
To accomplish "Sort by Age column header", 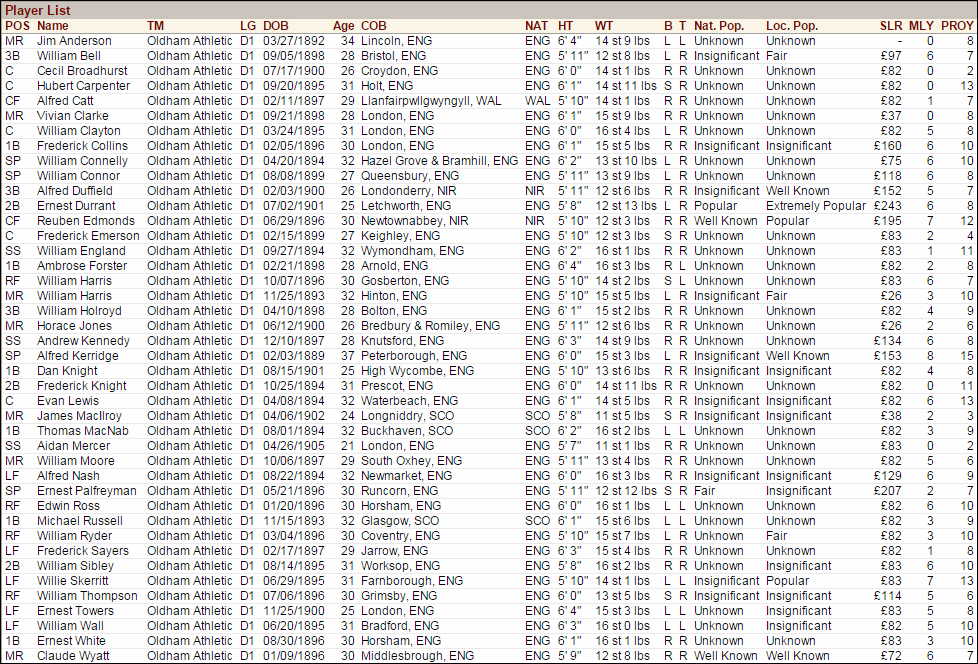I will 344,26.
